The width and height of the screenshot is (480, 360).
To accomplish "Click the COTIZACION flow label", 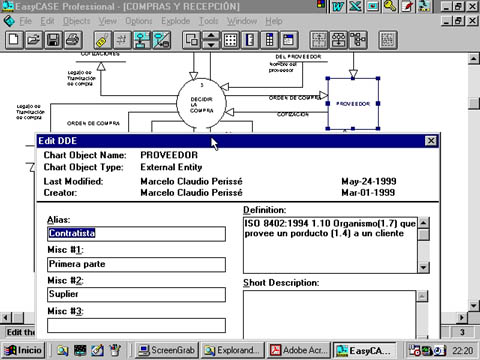I will click(293, 114).
